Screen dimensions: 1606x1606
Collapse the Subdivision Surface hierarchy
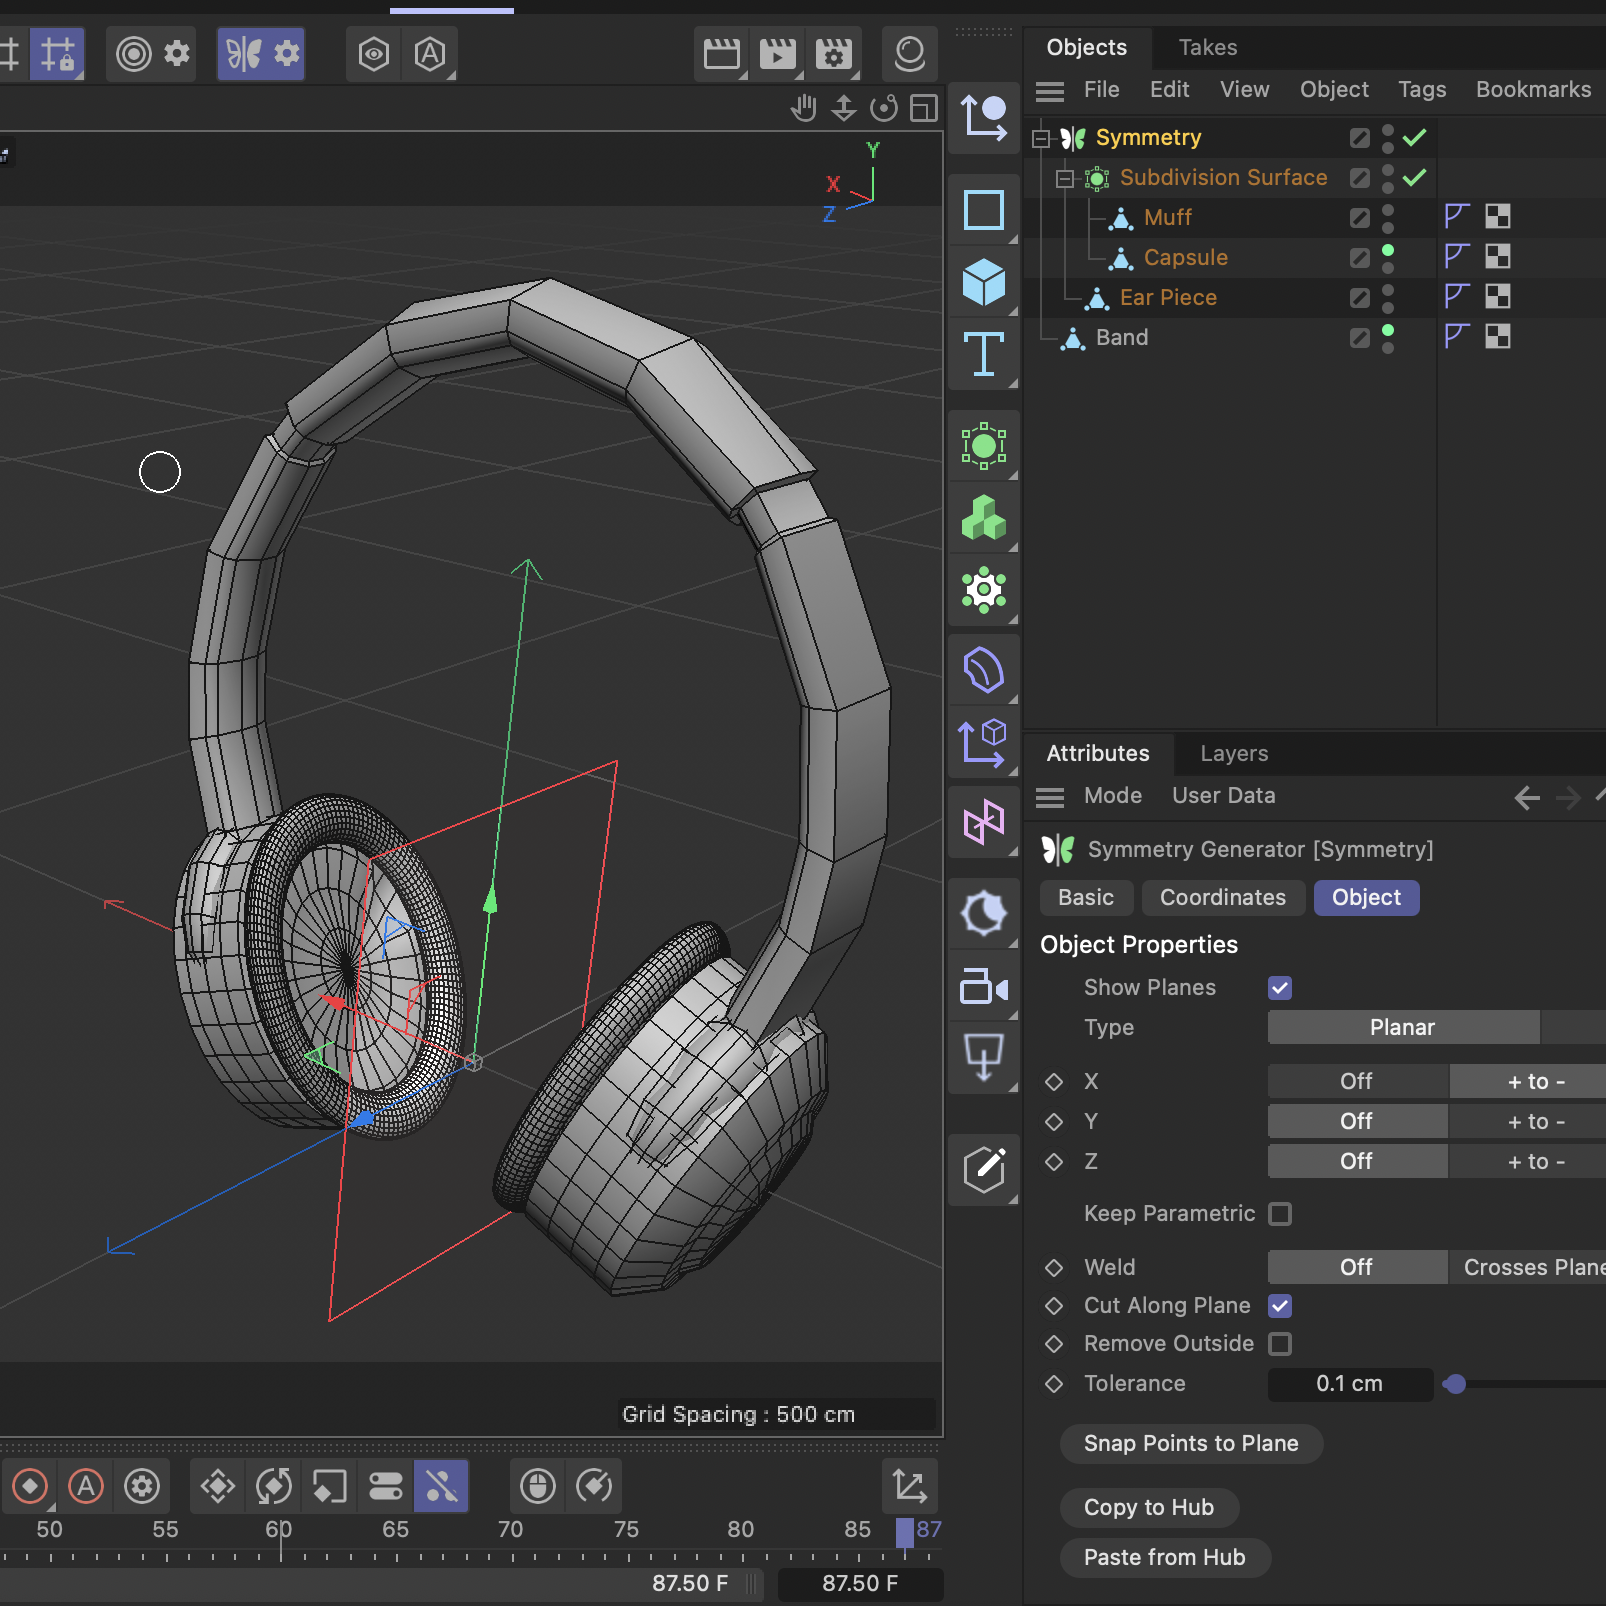1063,177
